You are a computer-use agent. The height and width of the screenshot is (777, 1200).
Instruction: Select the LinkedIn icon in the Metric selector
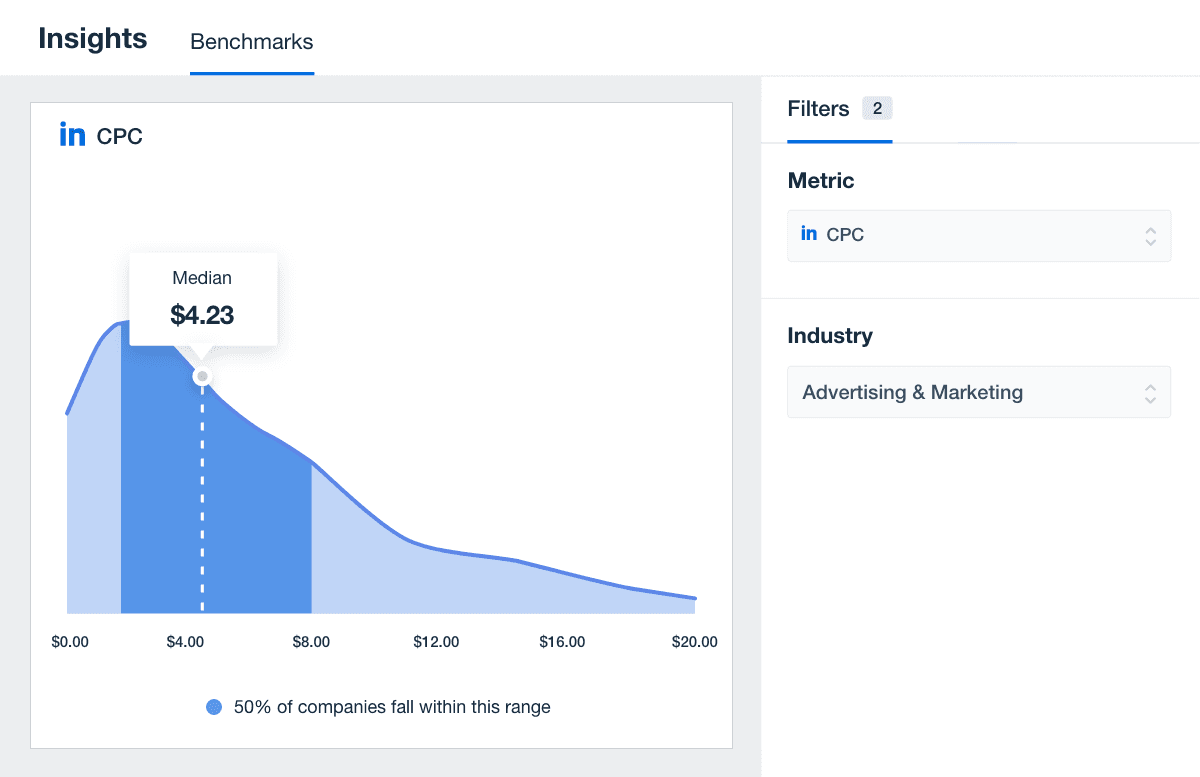point(808,233)
